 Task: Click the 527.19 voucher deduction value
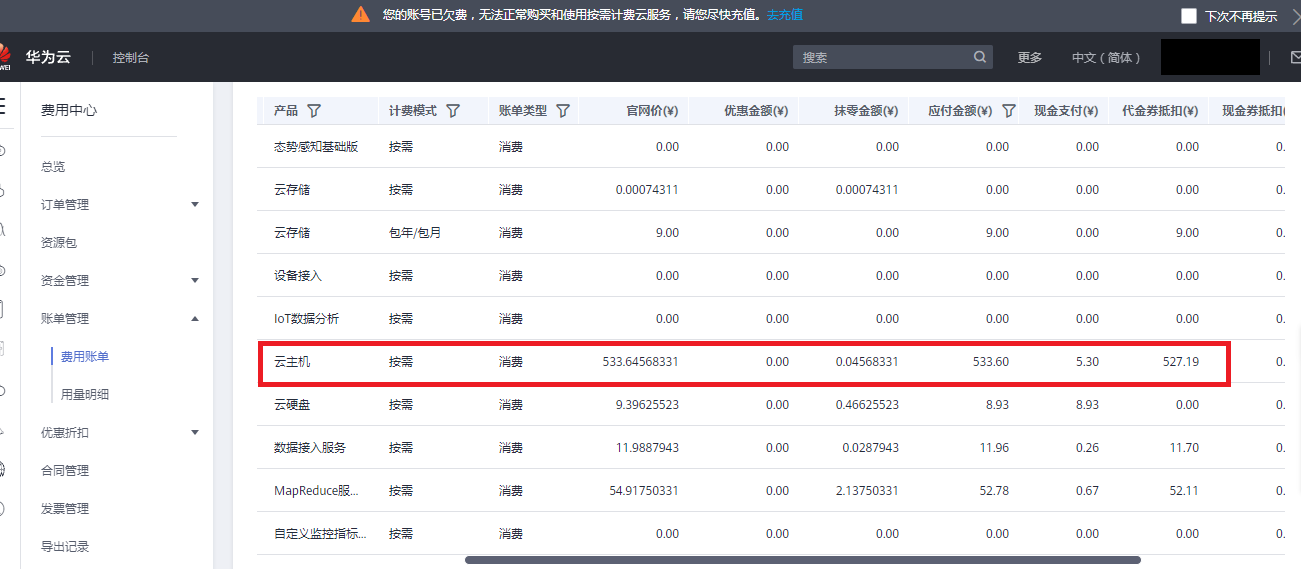(x=1181, y=362)
